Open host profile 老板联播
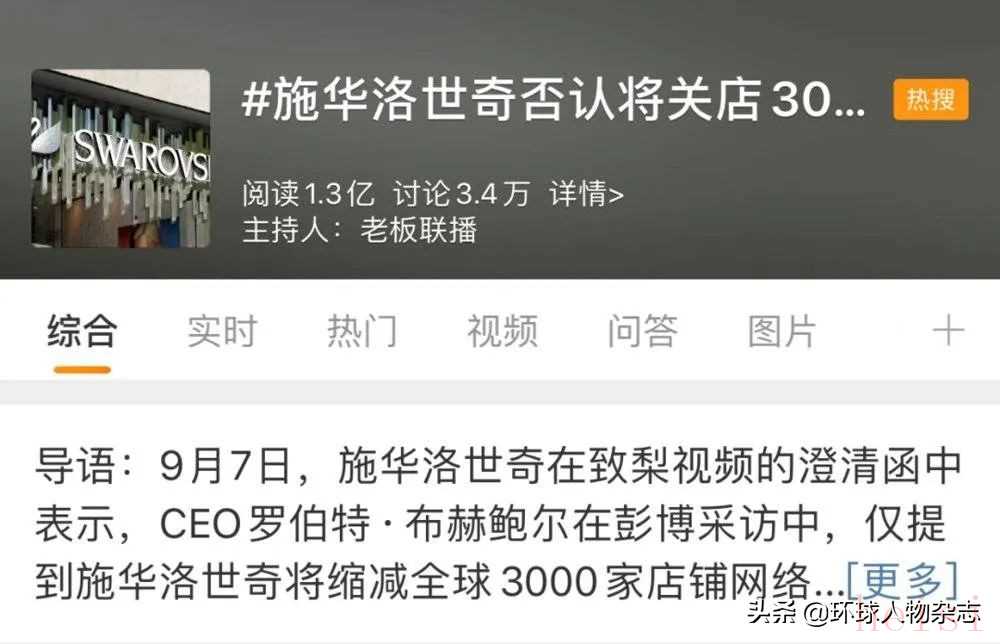 [x=418, y=230]
